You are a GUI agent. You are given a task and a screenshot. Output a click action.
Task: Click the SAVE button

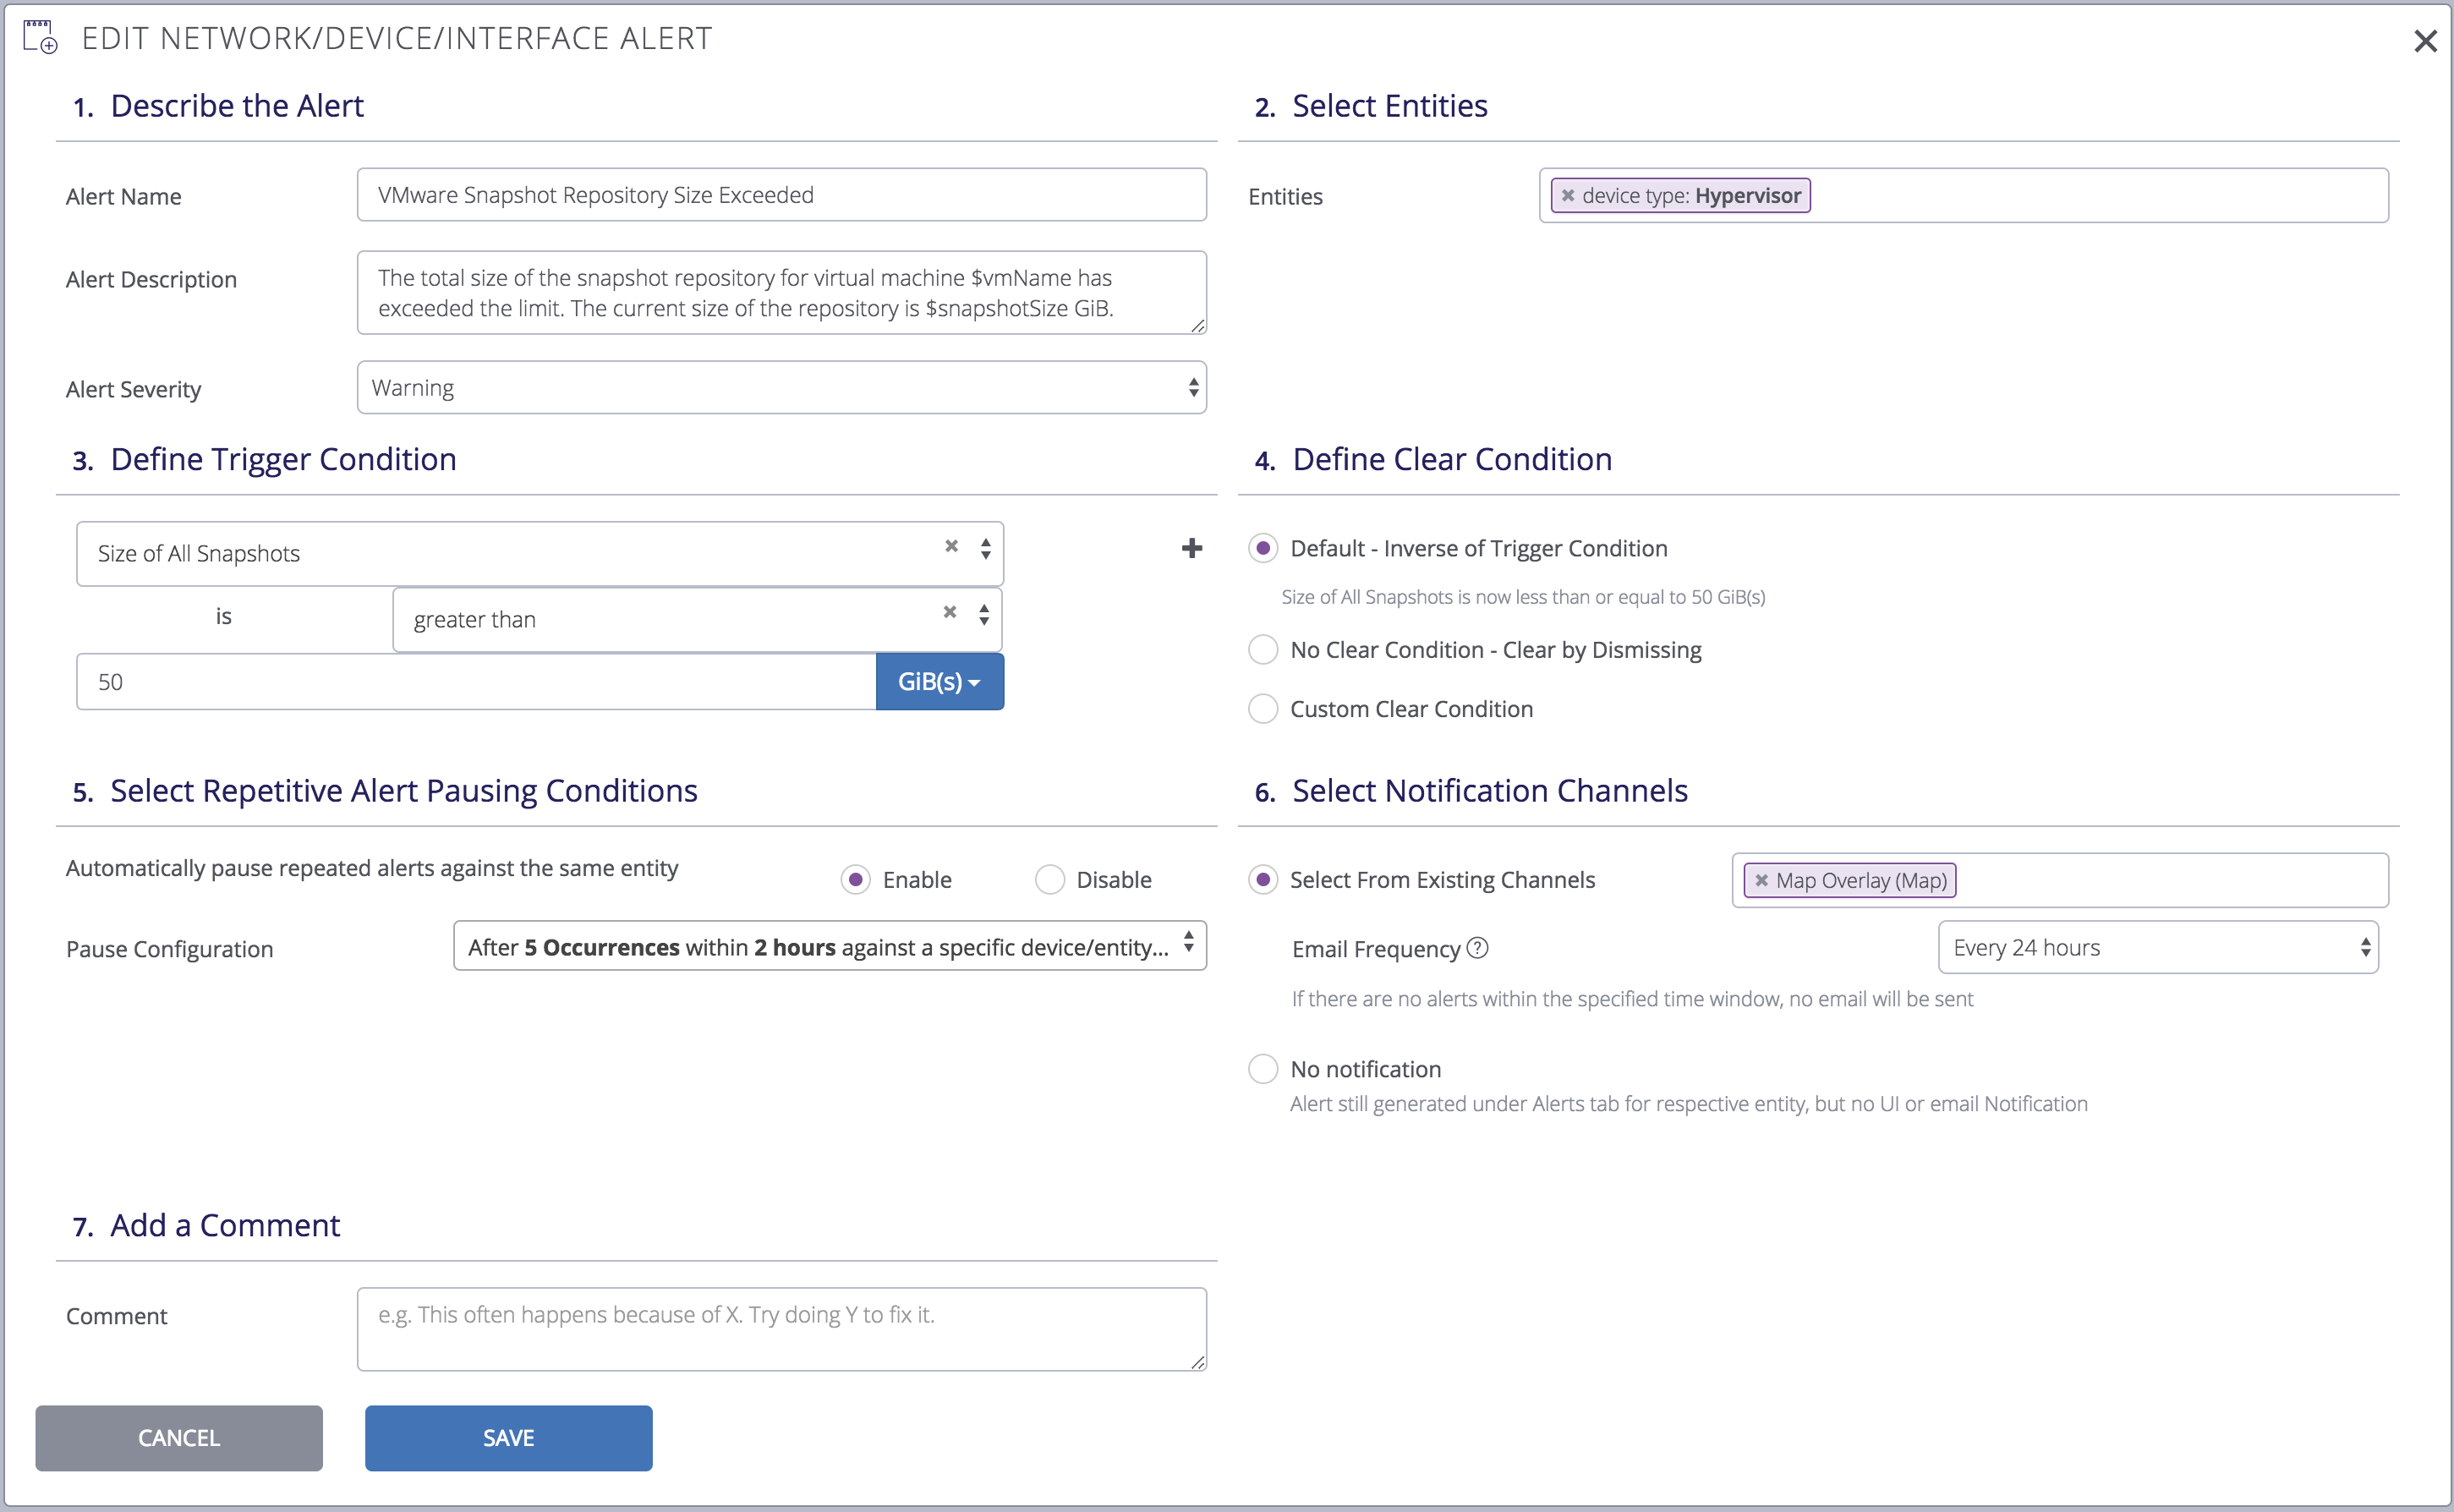(x=509, y=1438)
